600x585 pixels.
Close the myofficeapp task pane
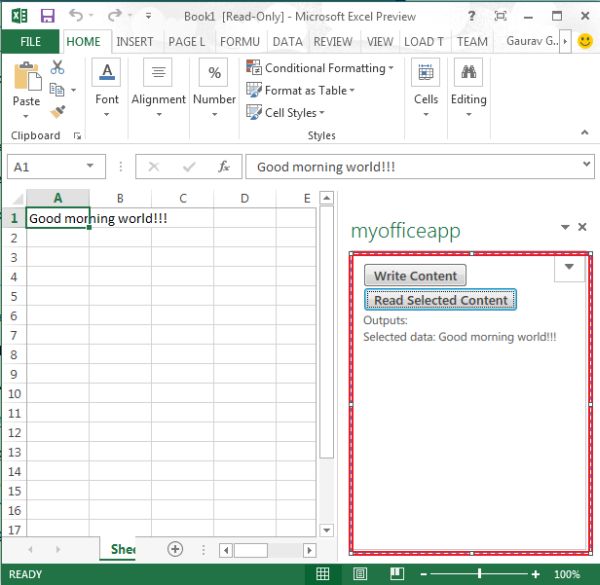click(x=582, y=227)
